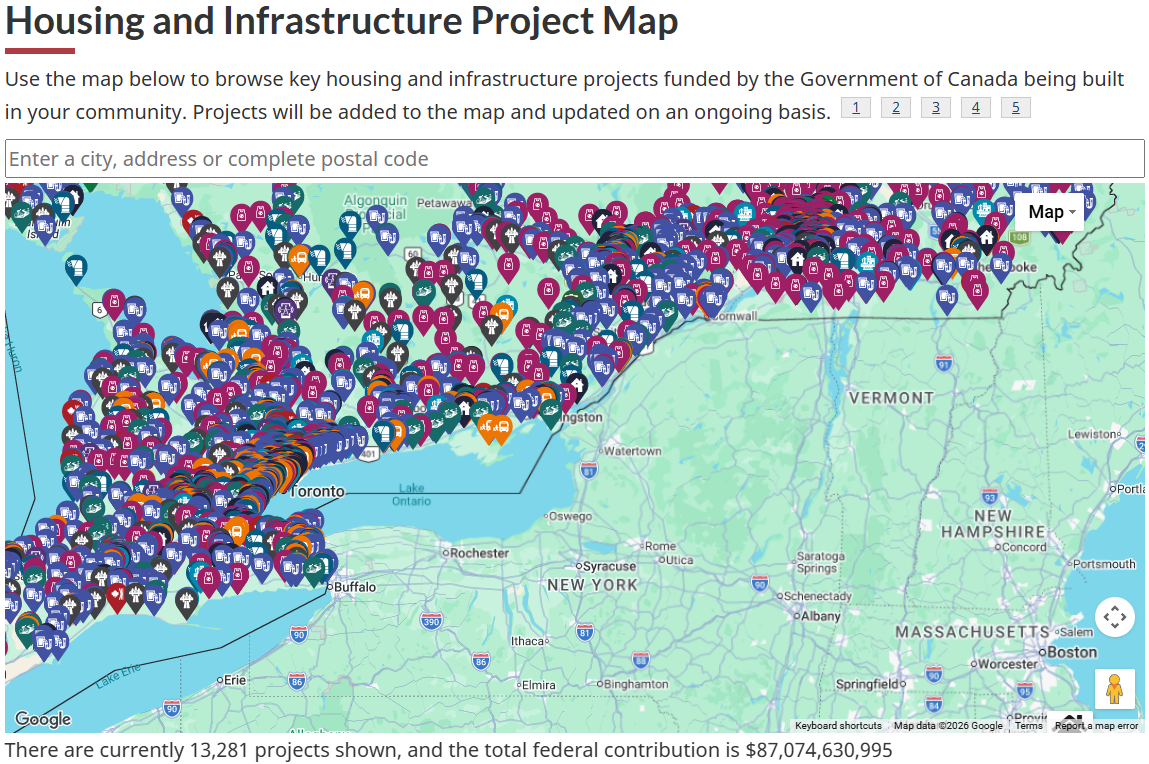Image resolution: width=1149 pixels, height=764 pixels.
Task: Open the Terms link on the map
Action: (x=1028, y=726)
